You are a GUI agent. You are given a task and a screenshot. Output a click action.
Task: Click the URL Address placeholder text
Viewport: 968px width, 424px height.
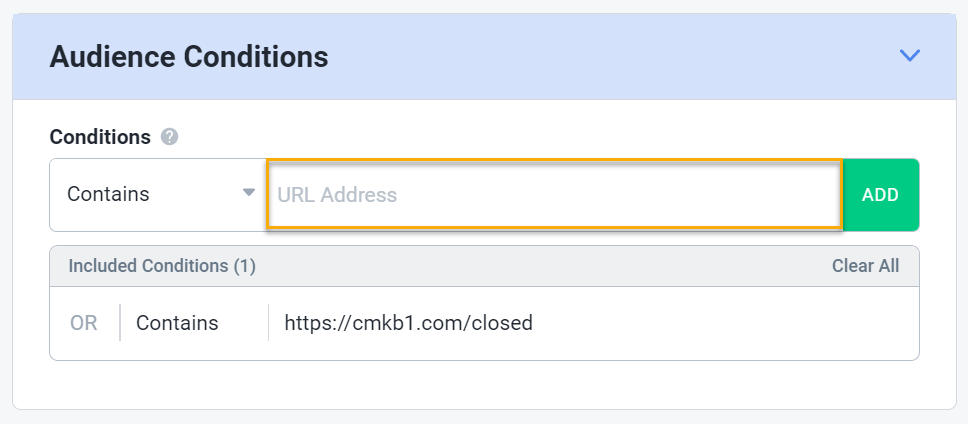coord(337,195)
